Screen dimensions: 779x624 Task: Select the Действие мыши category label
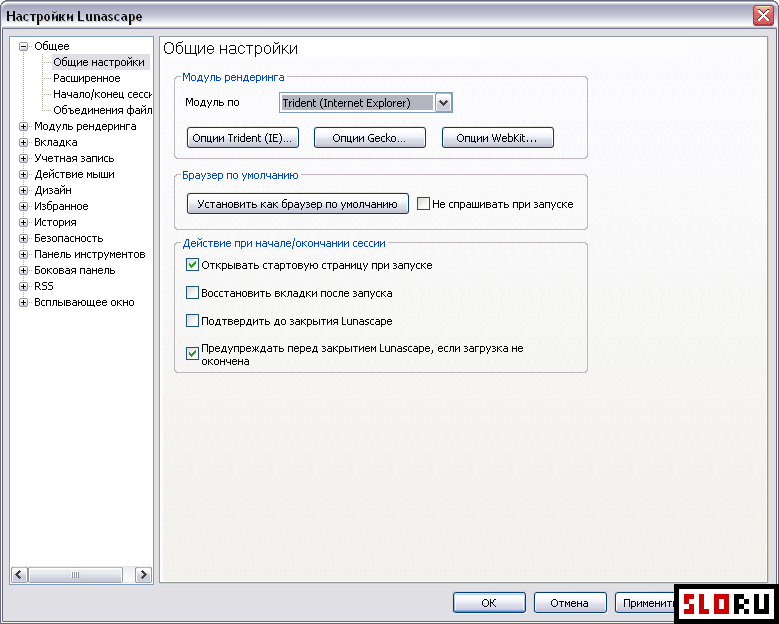(74, 174)
